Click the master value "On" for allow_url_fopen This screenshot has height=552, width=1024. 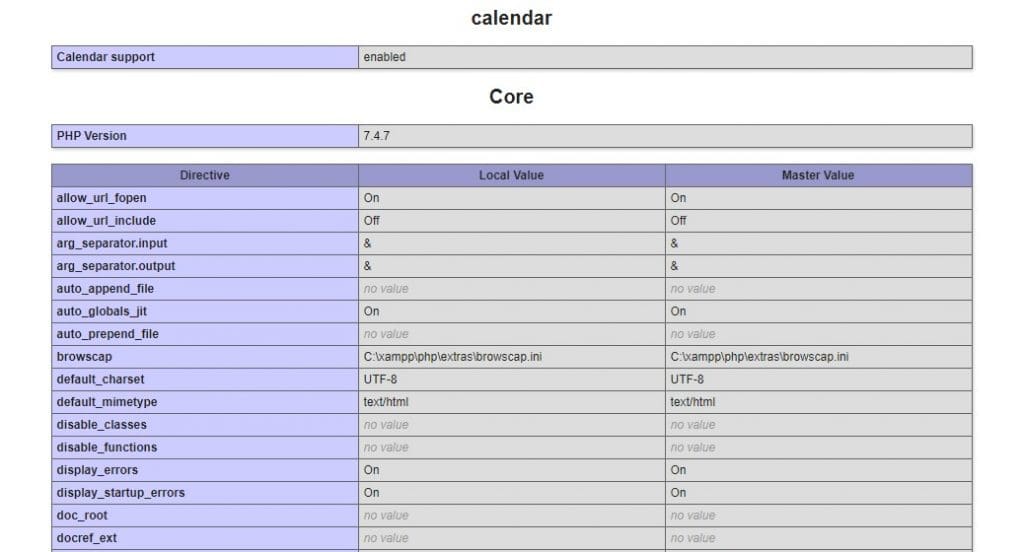679,198
